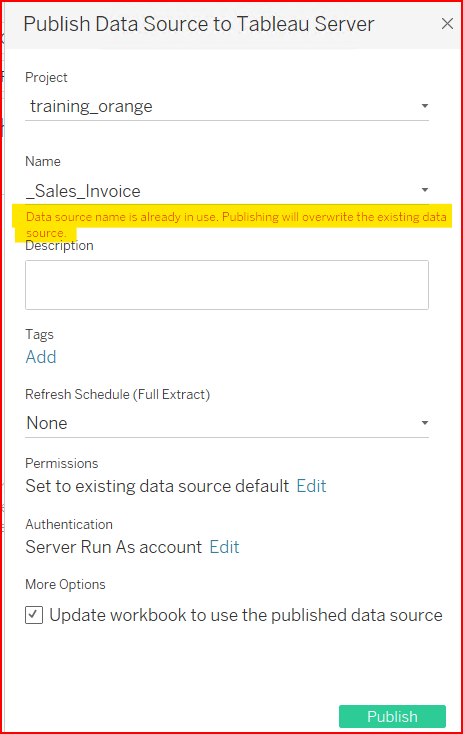Image resolution: width=463 pixels, height=734 pixels.
Task: Edit the Authentication setting
Action: point(224,547)
